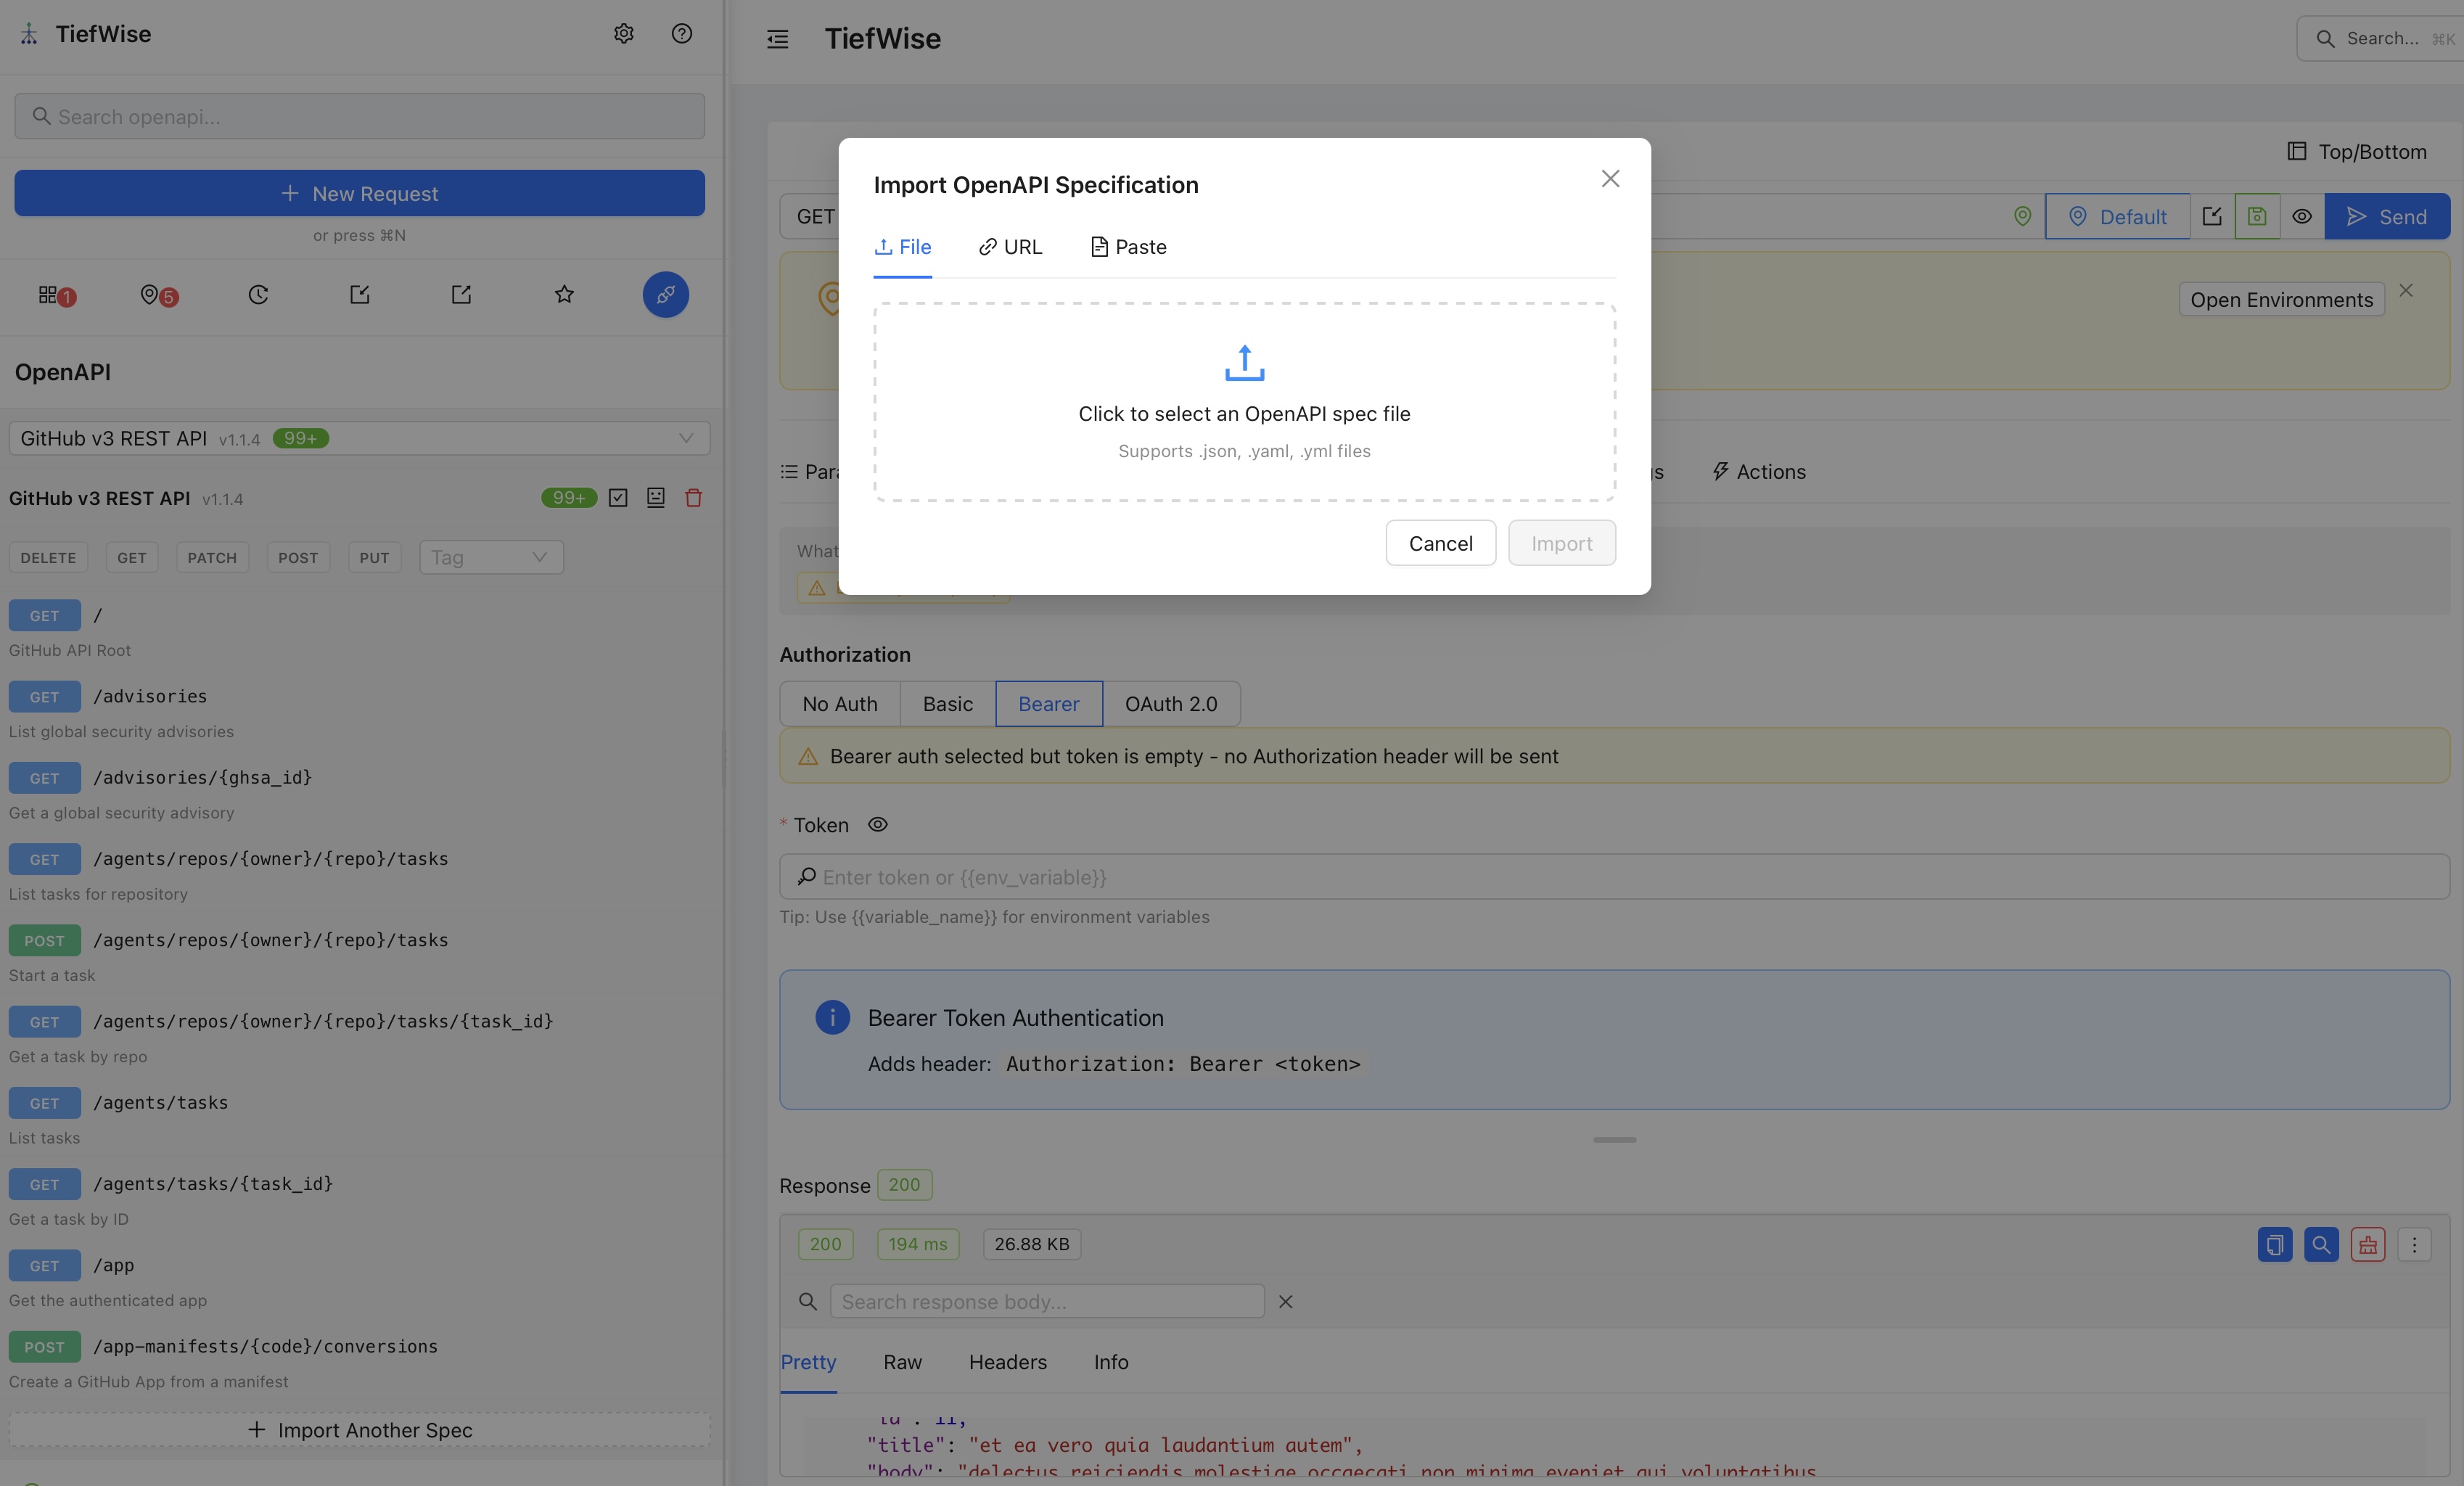Click the upload icon in drop zone
The image size is (2464, 1486).
1244,363
